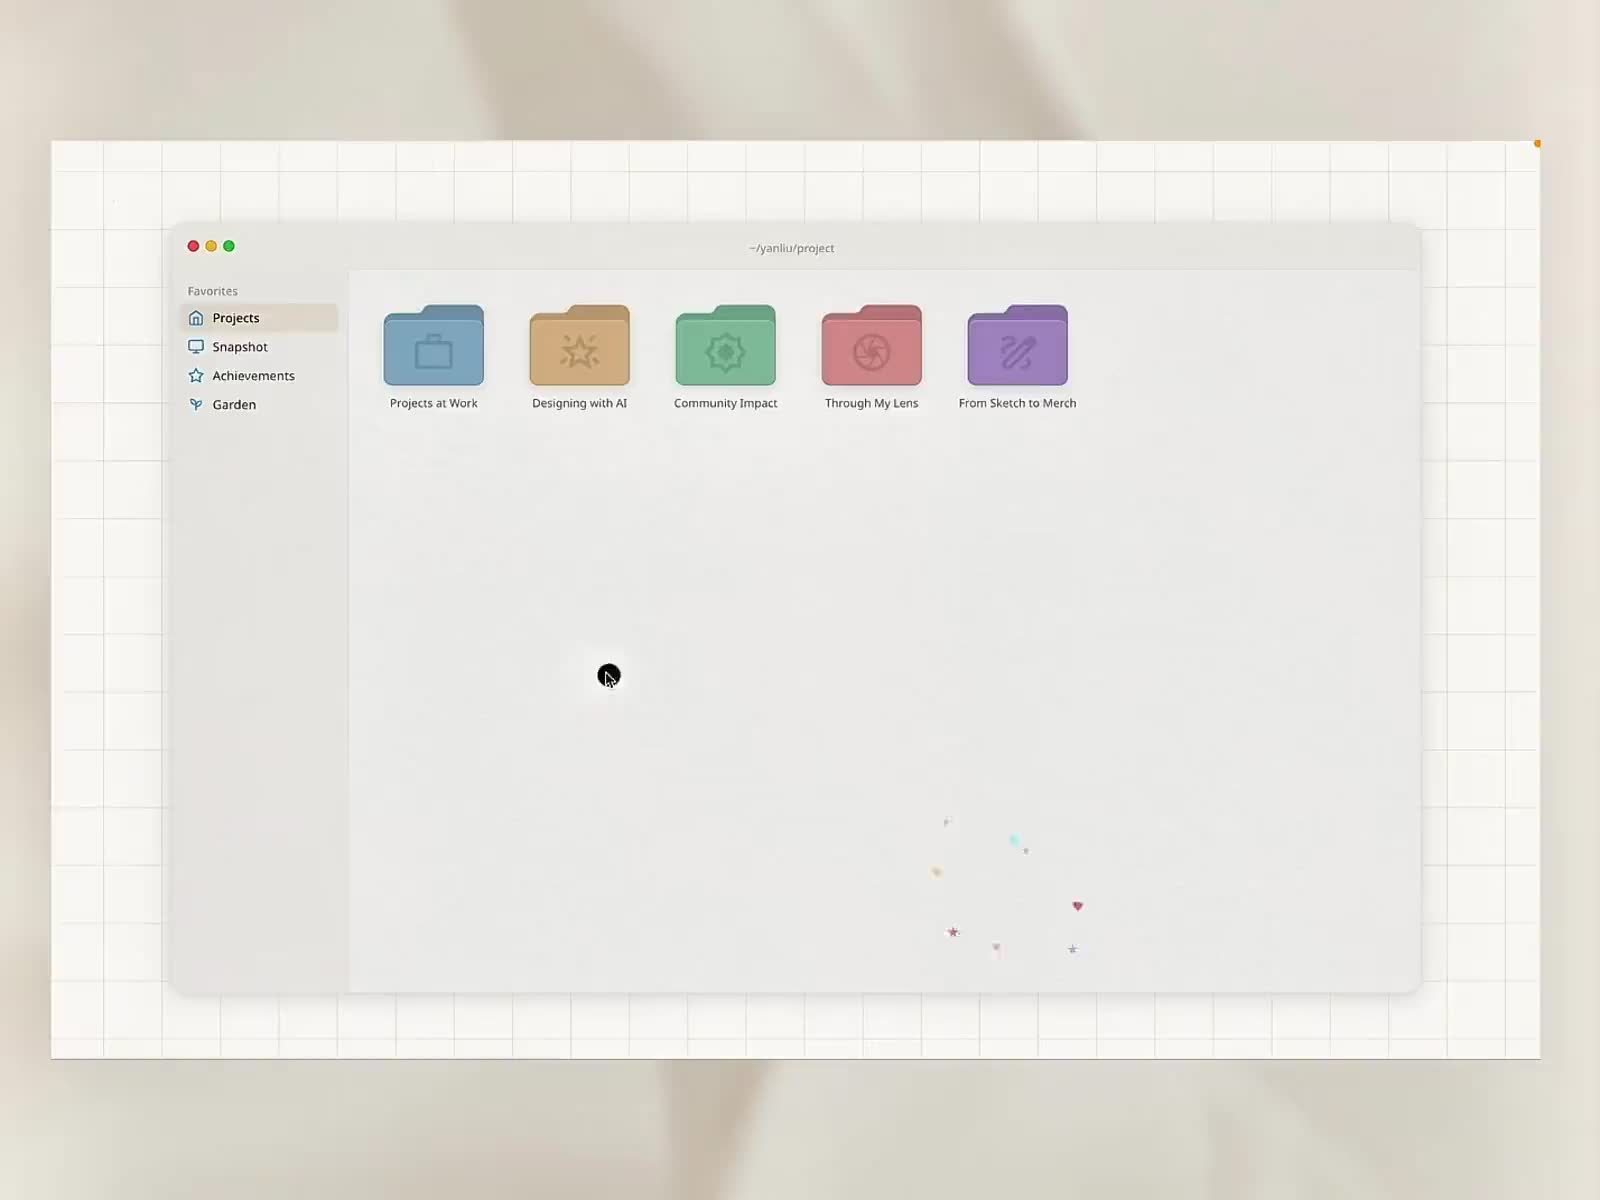Click the "Through My Lens" text label
The height and width of the screenshot is (1200, 1600).
(871, 403)
